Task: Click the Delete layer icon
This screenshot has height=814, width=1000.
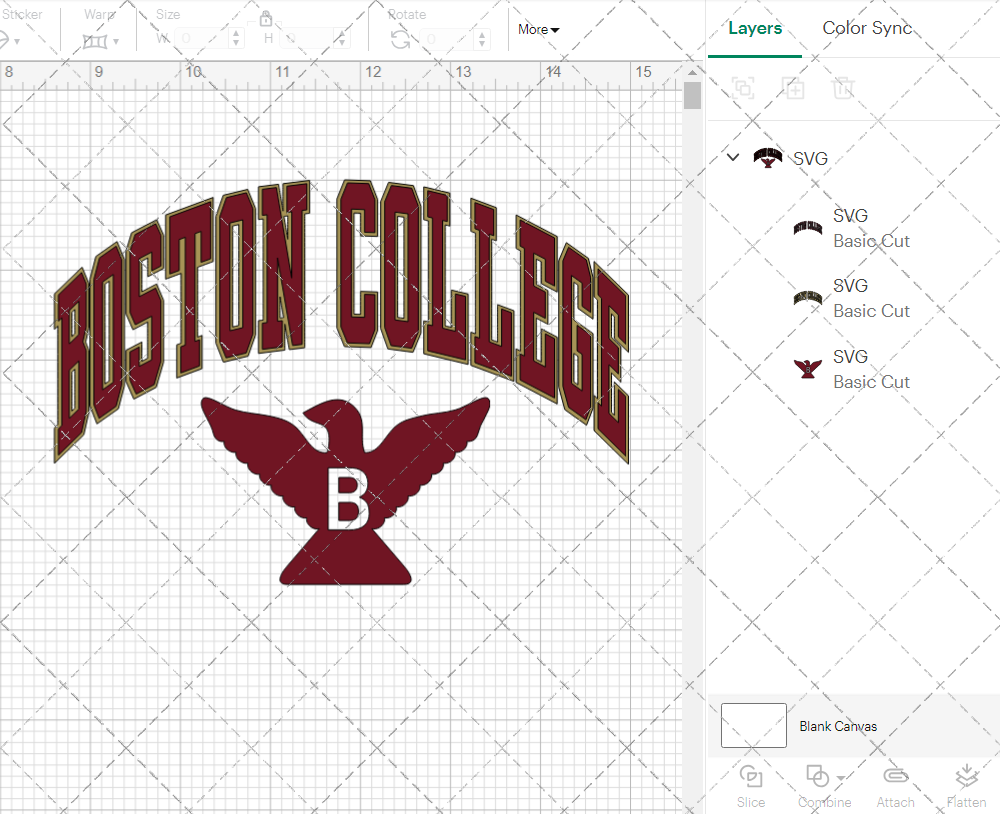Action: coord(843,88)
